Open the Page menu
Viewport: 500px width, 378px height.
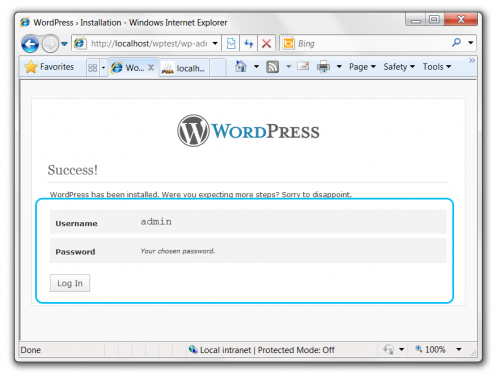point(362,67)
